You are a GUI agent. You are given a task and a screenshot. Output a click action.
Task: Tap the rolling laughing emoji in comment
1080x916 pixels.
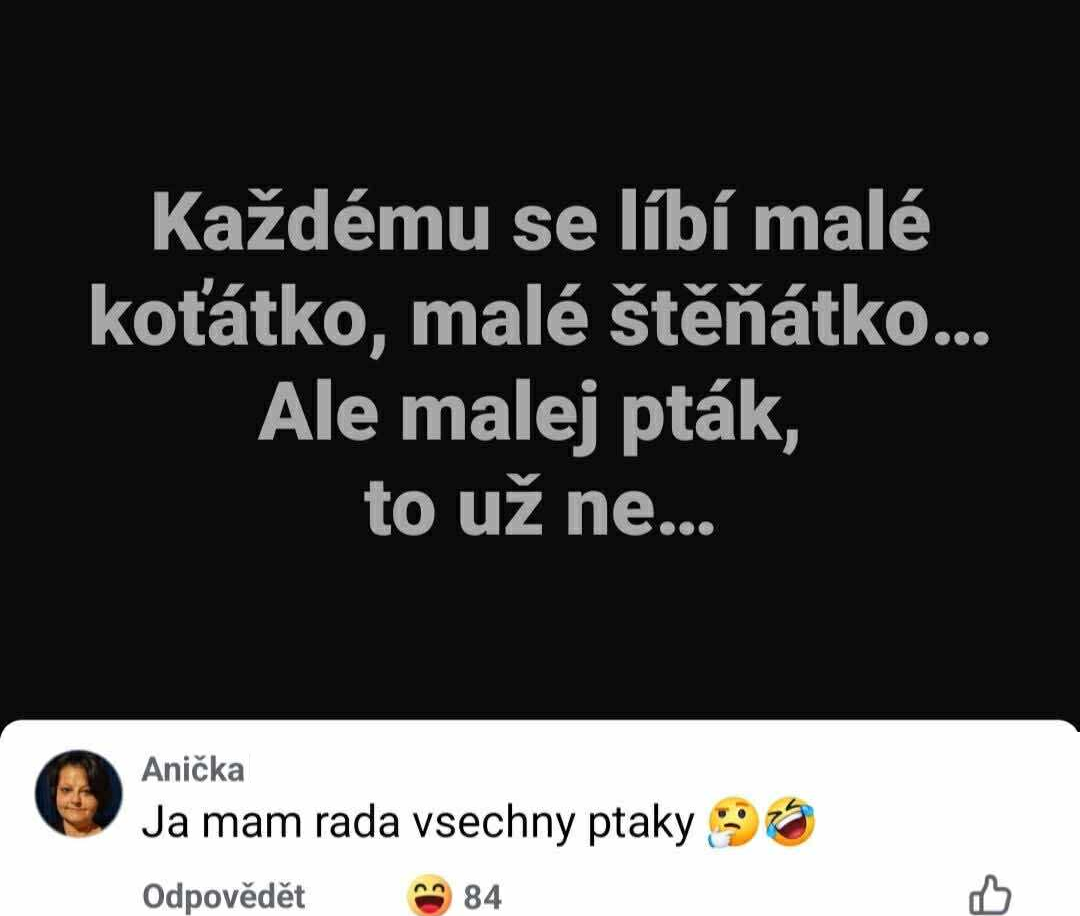tap(790, 822)
